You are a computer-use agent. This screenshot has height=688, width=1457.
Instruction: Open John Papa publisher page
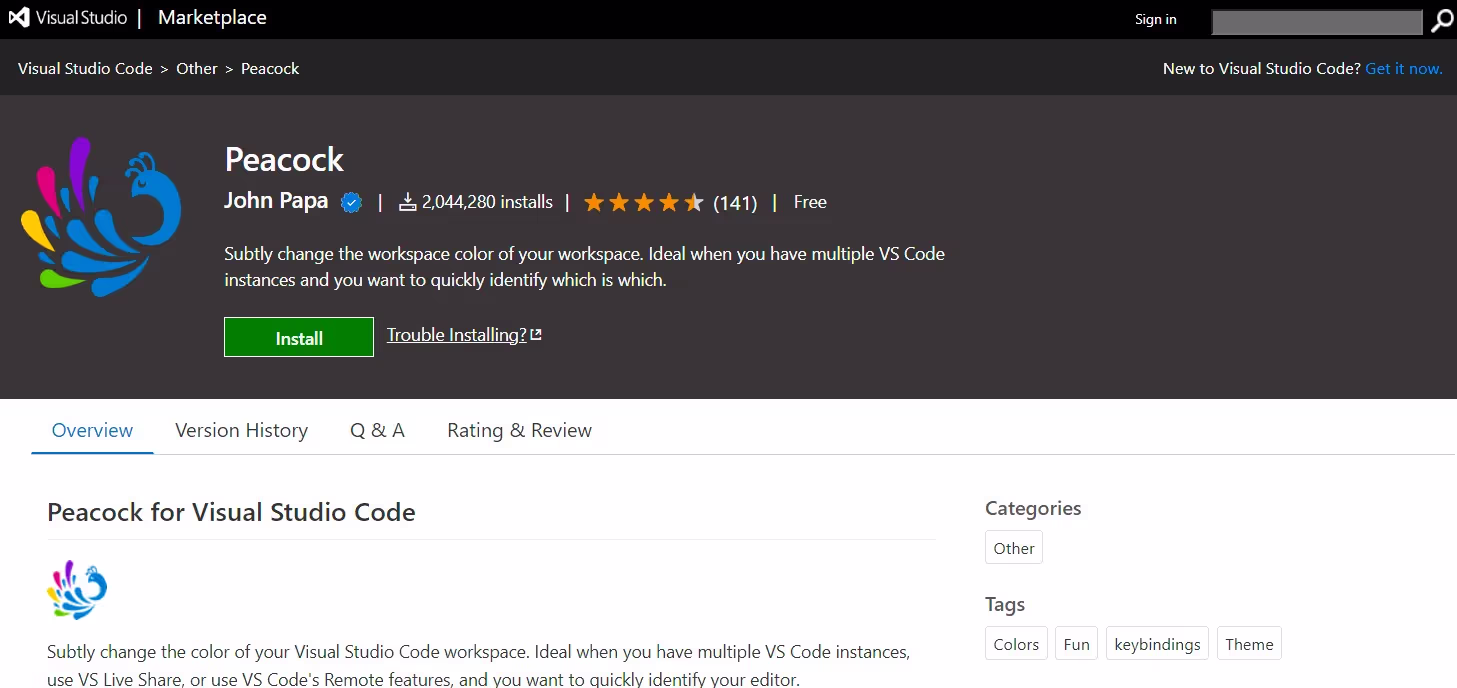click(x=276, y=201)
